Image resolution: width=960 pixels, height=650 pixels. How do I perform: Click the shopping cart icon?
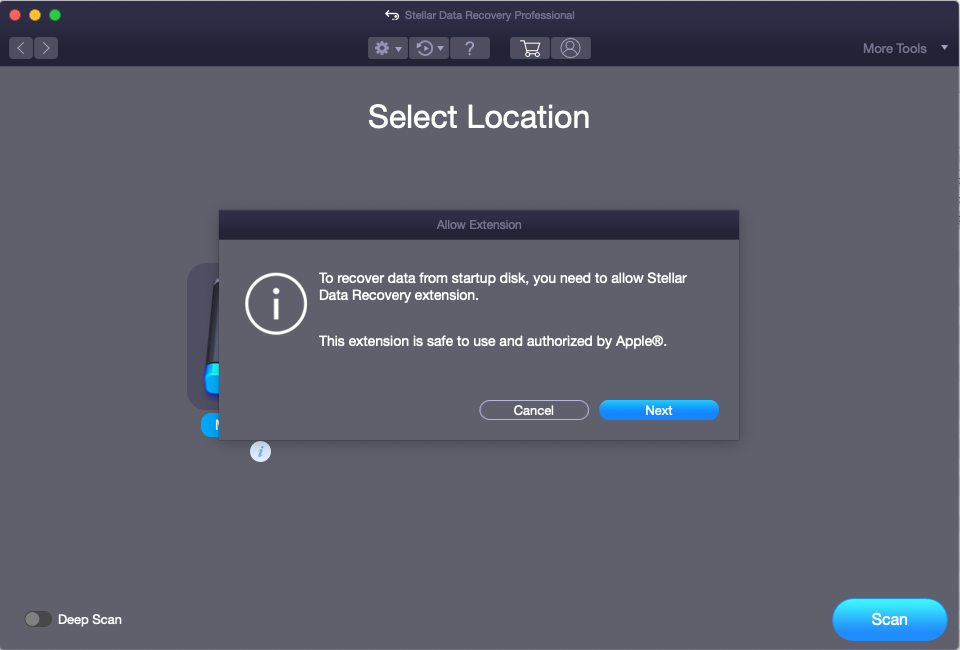click(x=530, y=48)
